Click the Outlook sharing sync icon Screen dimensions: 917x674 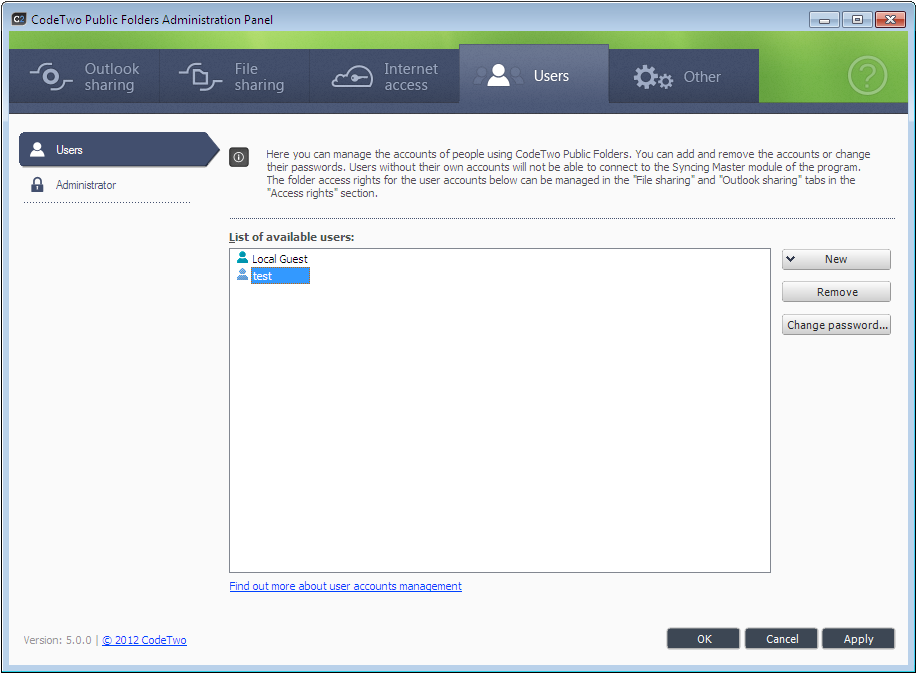[x=51, y=77]
